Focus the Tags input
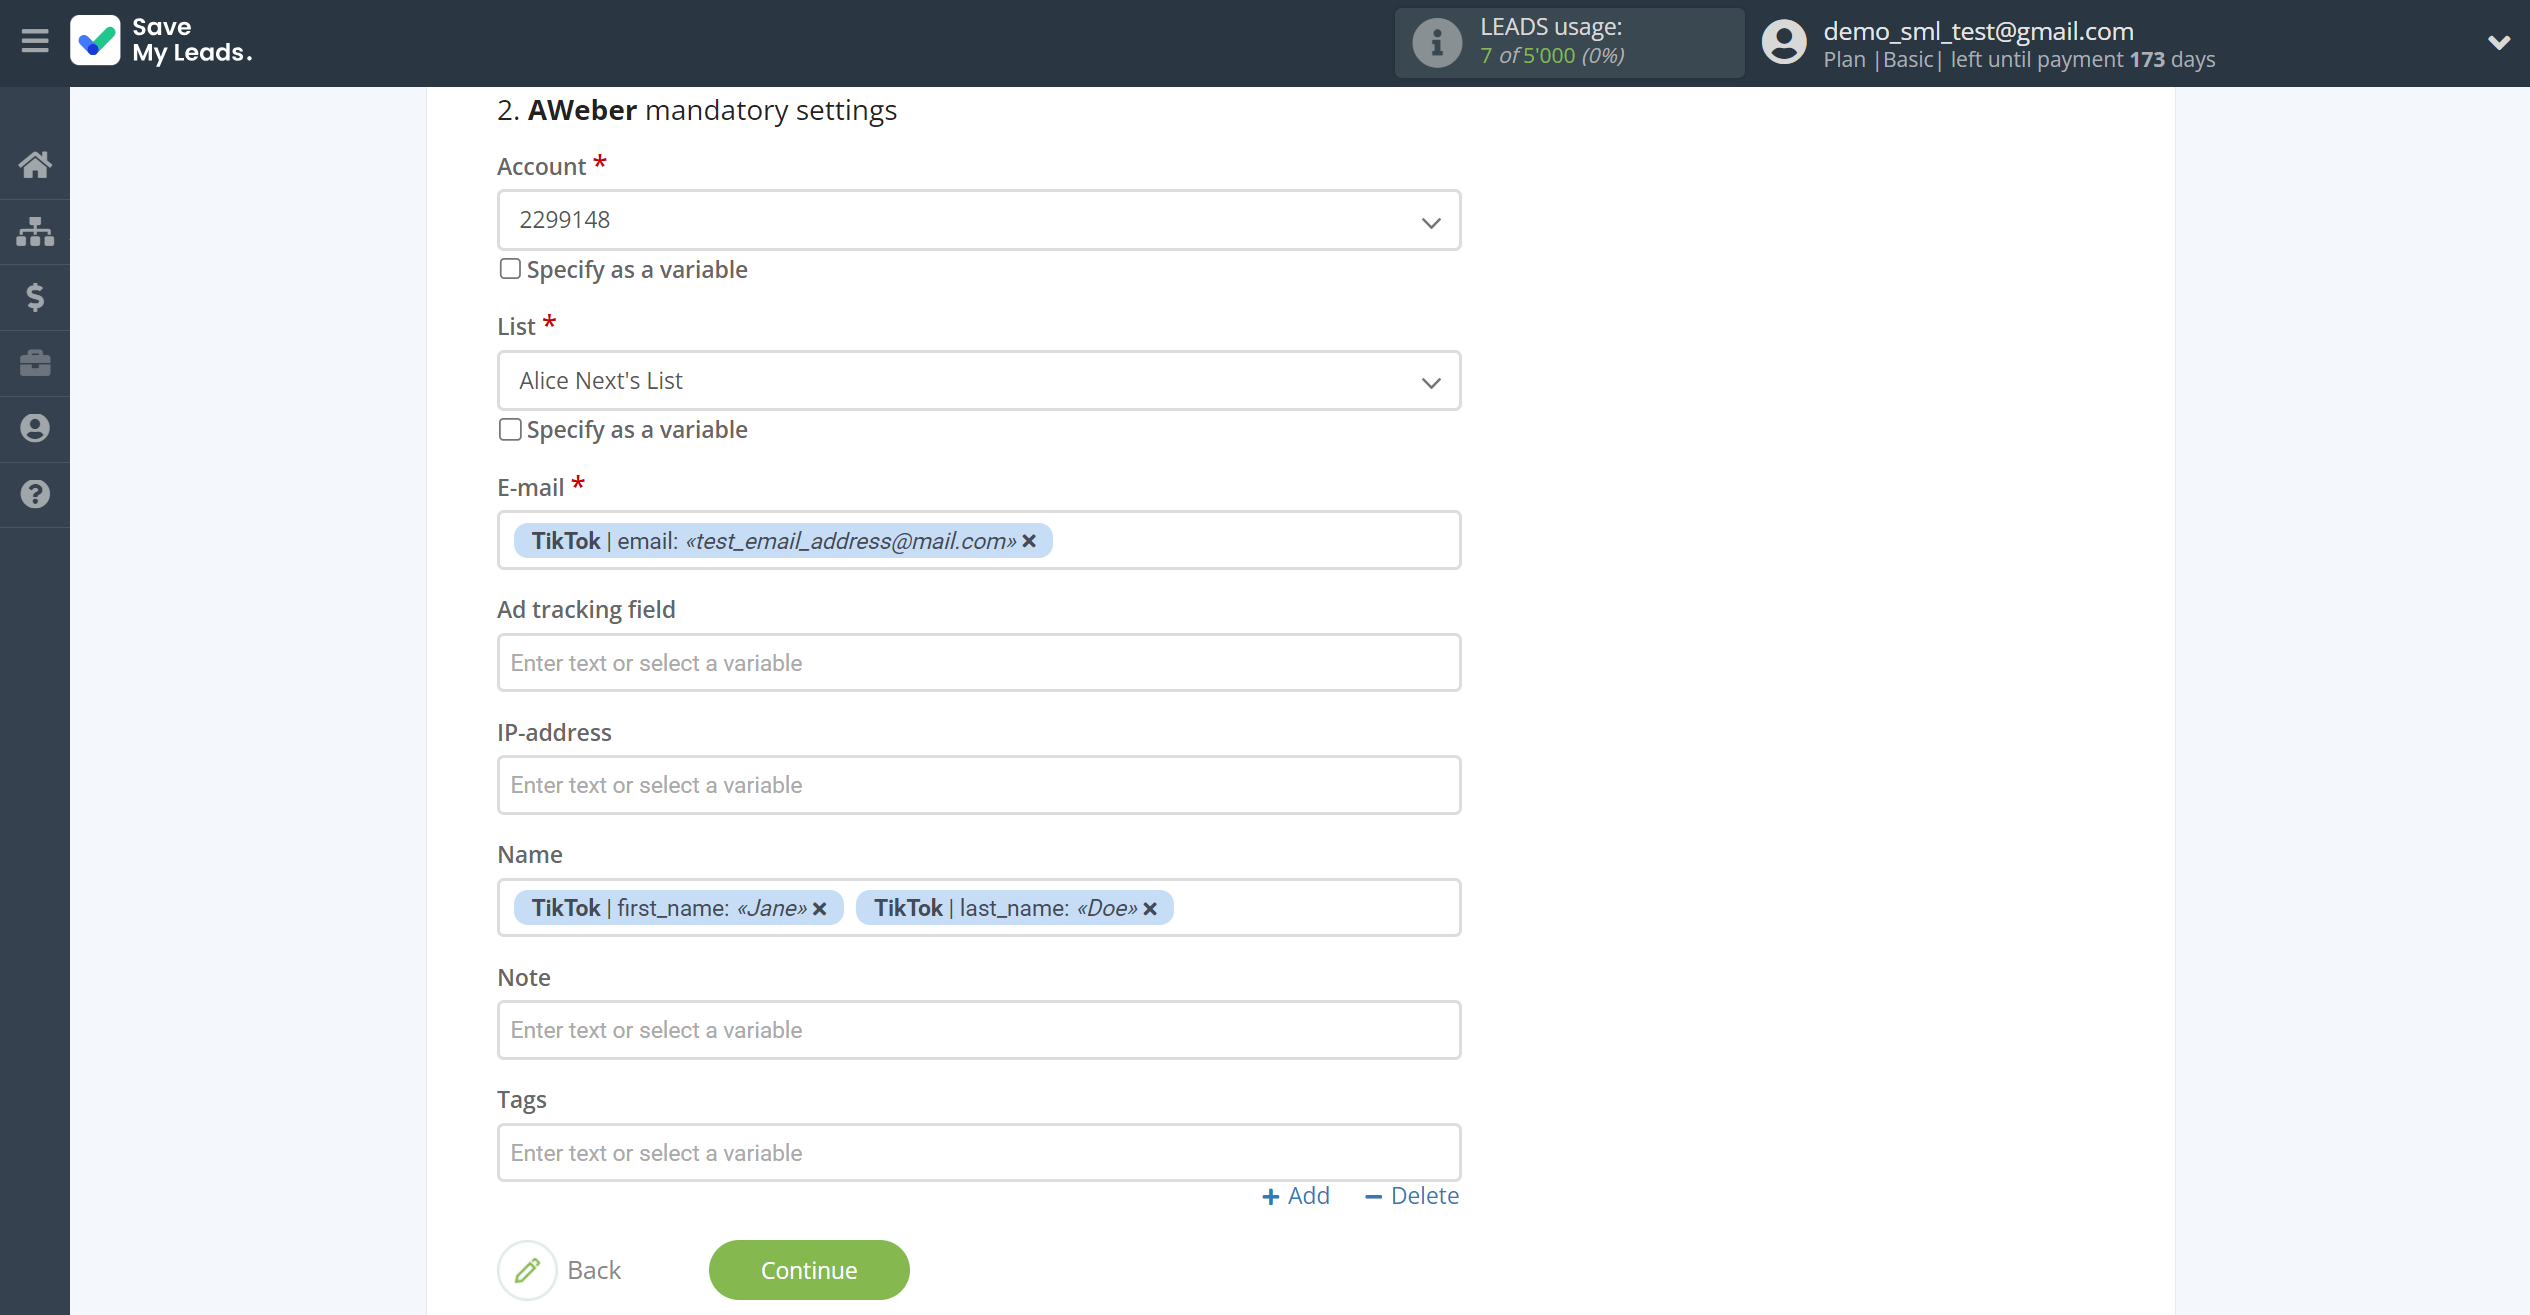This screenshot has height=1315, width=2530. point(979,1153)
